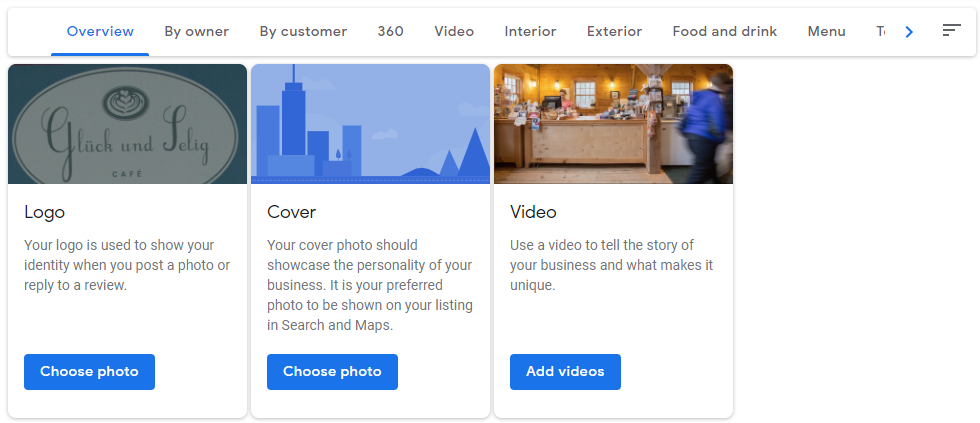Open the sort options icon
The height and width of the screenshot is (423, 980).
point(951,31)
